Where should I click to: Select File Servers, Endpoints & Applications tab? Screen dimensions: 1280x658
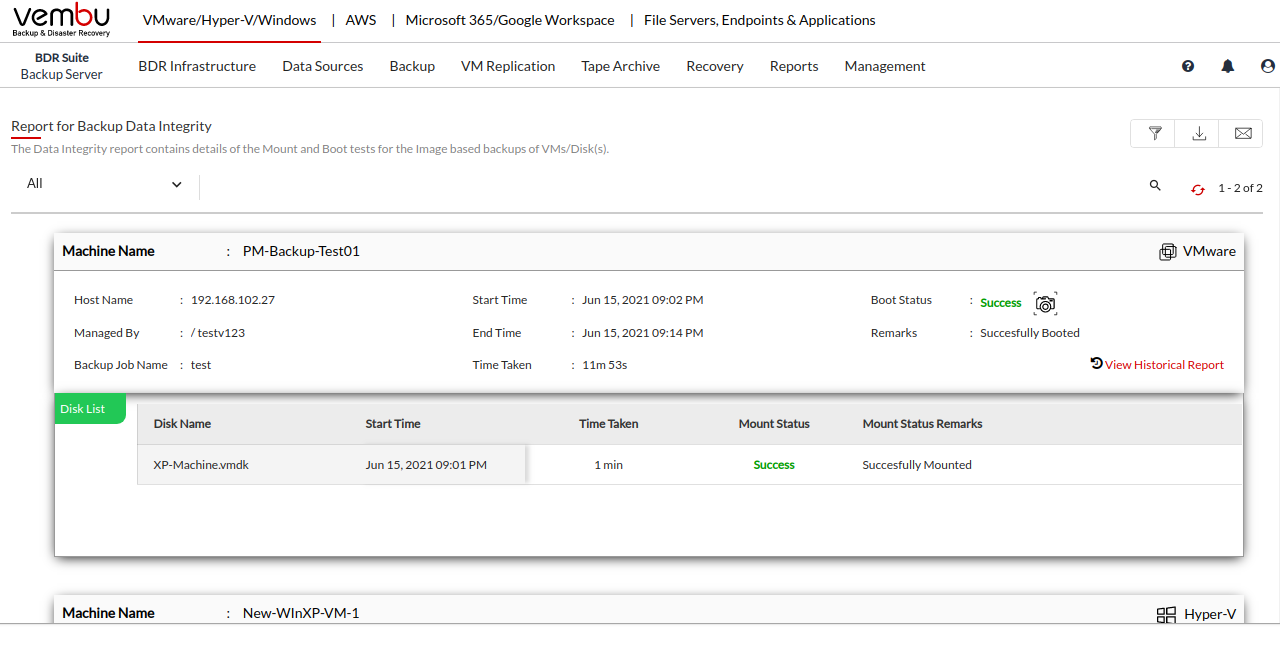759,20
